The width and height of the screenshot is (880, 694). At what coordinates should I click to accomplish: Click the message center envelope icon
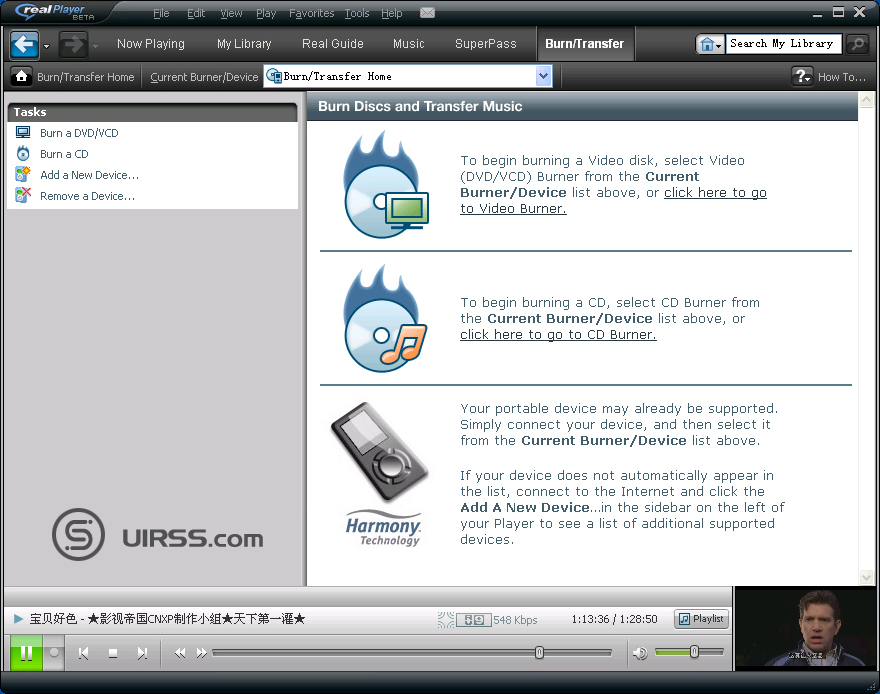click(428, 12)
